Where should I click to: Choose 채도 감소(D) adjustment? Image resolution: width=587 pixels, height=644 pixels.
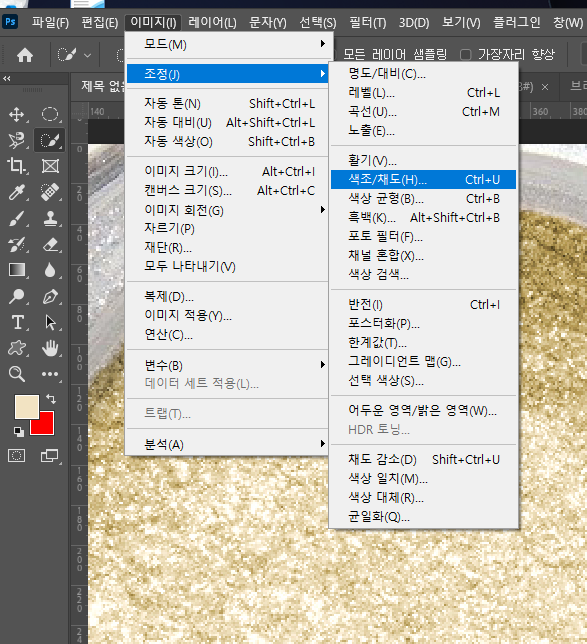tap(423, 460)
